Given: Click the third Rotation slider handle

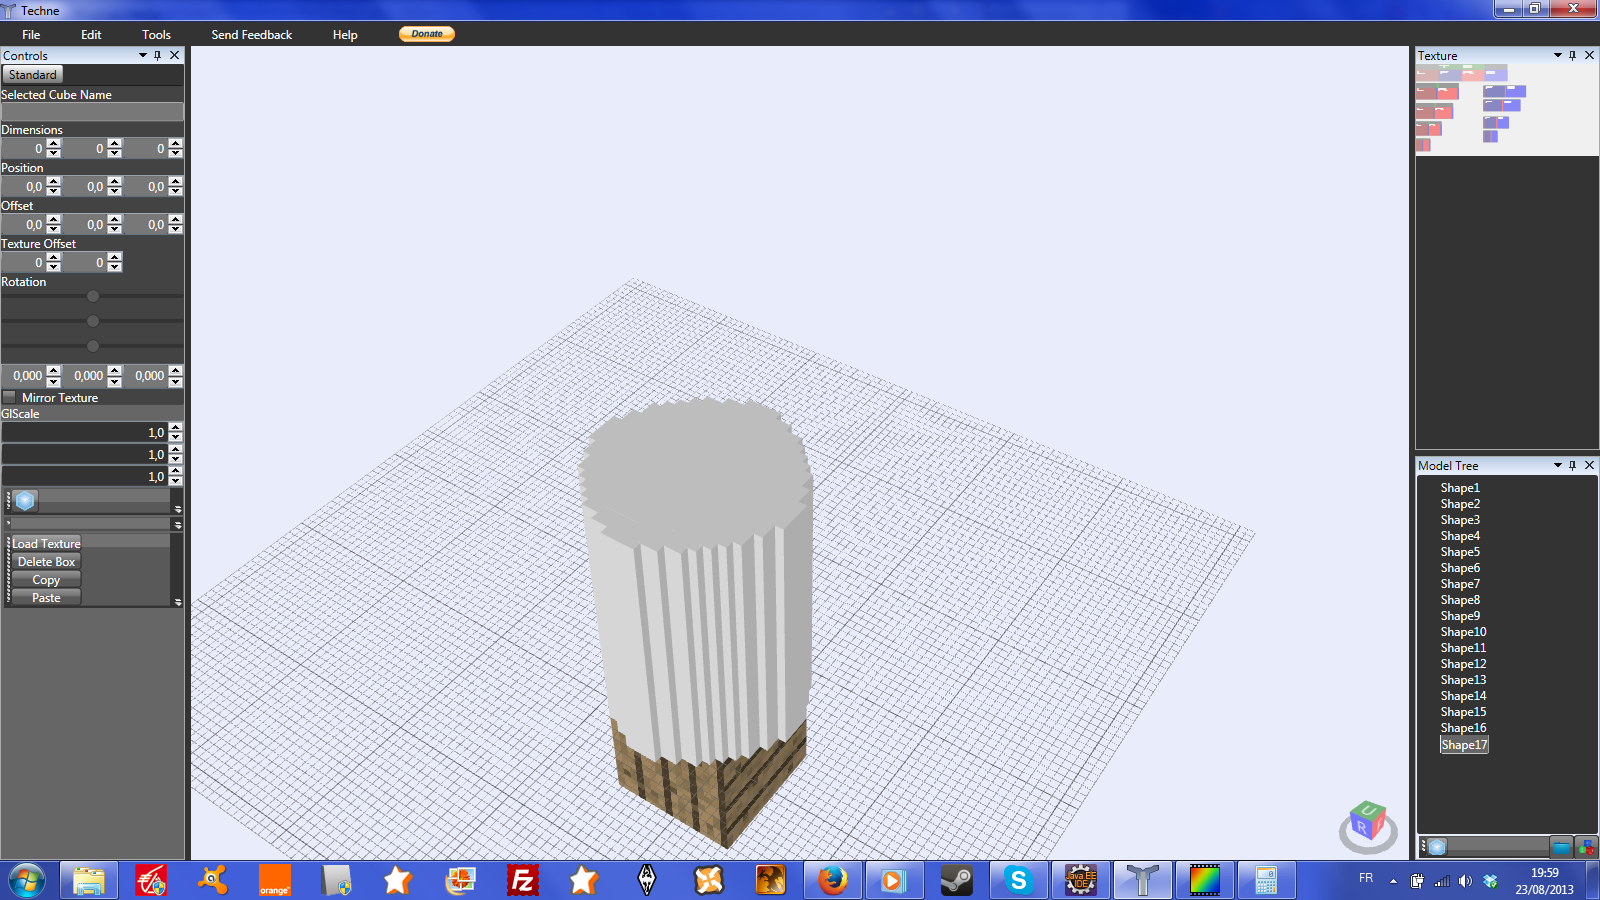Looking at the screenshot, I should click(93, 346).
